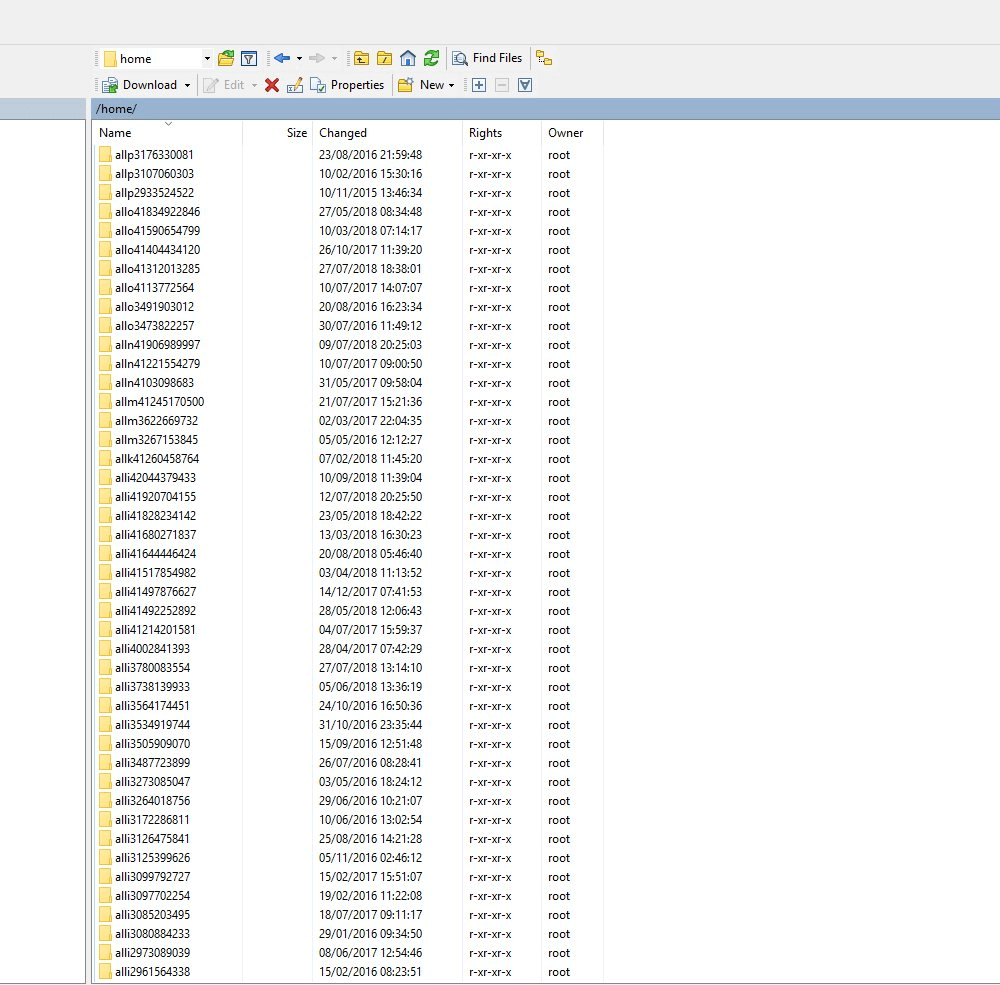The height and width of the screenshot is (985, 1000).
Task: Click the grey forward arrow
Action: [x=316, y=59]
